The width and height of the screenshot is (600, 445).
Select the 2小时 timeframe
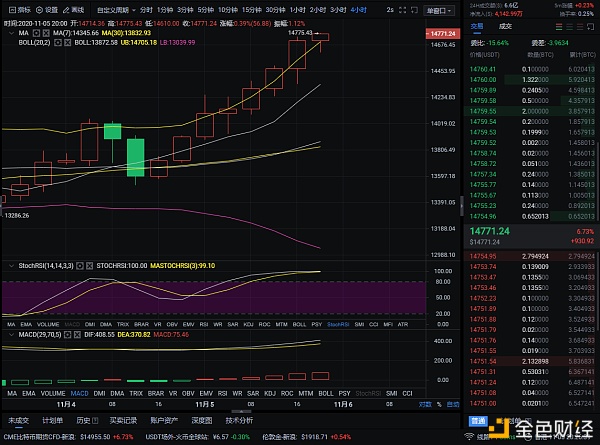[x=318, y=10]
